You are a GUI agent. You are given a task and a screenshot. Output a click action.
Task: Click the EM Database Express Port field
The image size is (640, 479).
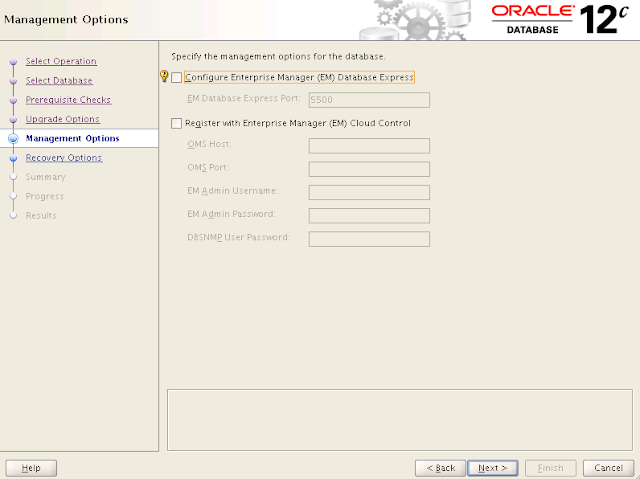(x=369, y=100)
